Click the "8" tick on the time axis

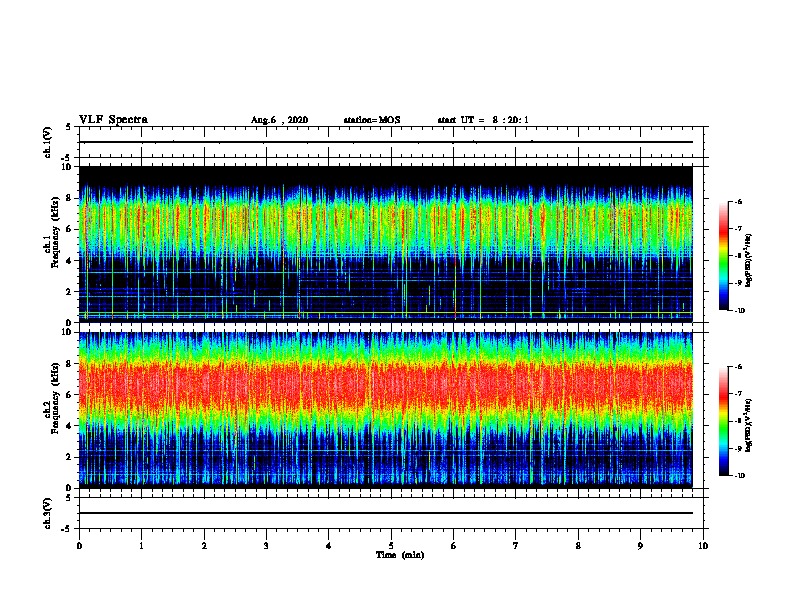coord(578,546)
